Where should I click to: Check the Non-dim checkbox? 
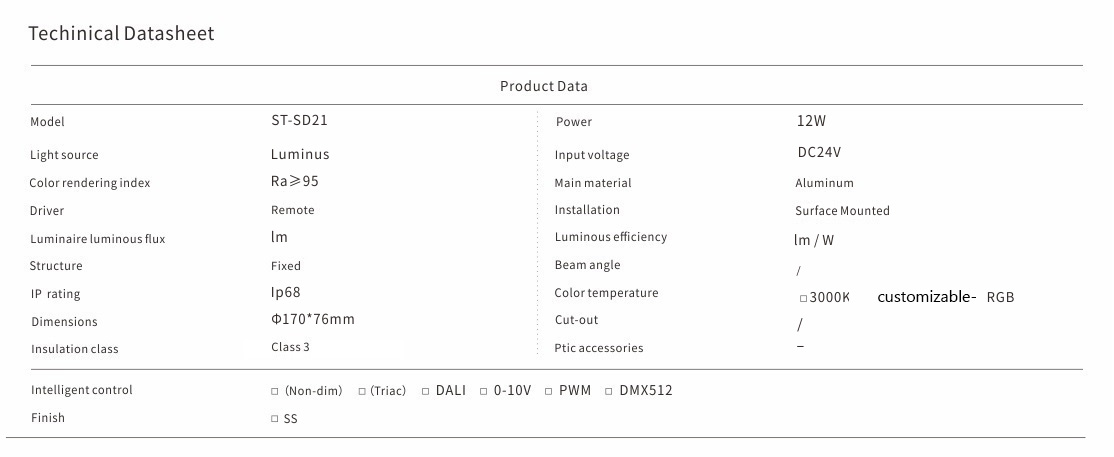pos(275,391)
